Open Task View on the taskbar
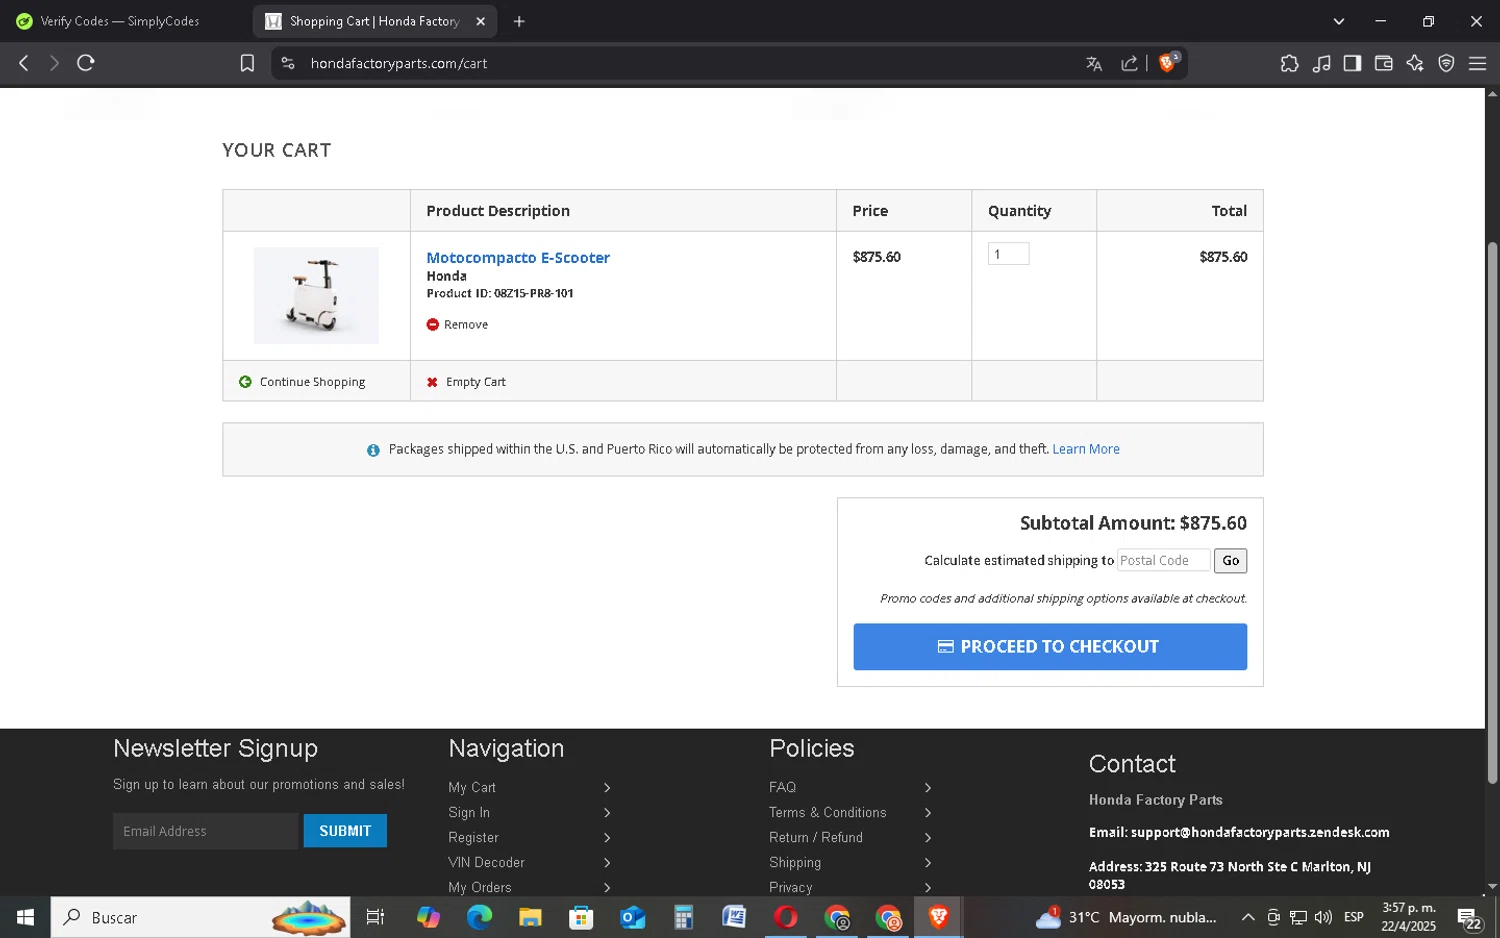 [x=375, y=917]
